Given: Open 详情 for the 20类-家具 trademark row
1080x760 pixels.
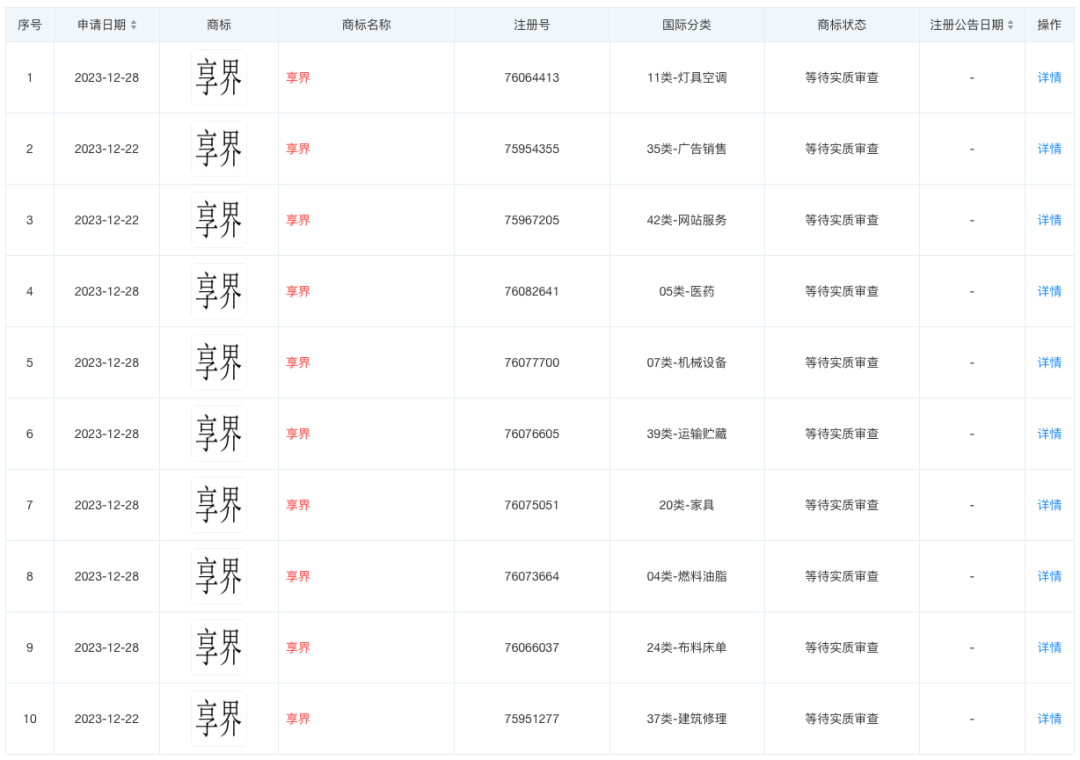Looking at the screenshot, I should pos(1049,505).
